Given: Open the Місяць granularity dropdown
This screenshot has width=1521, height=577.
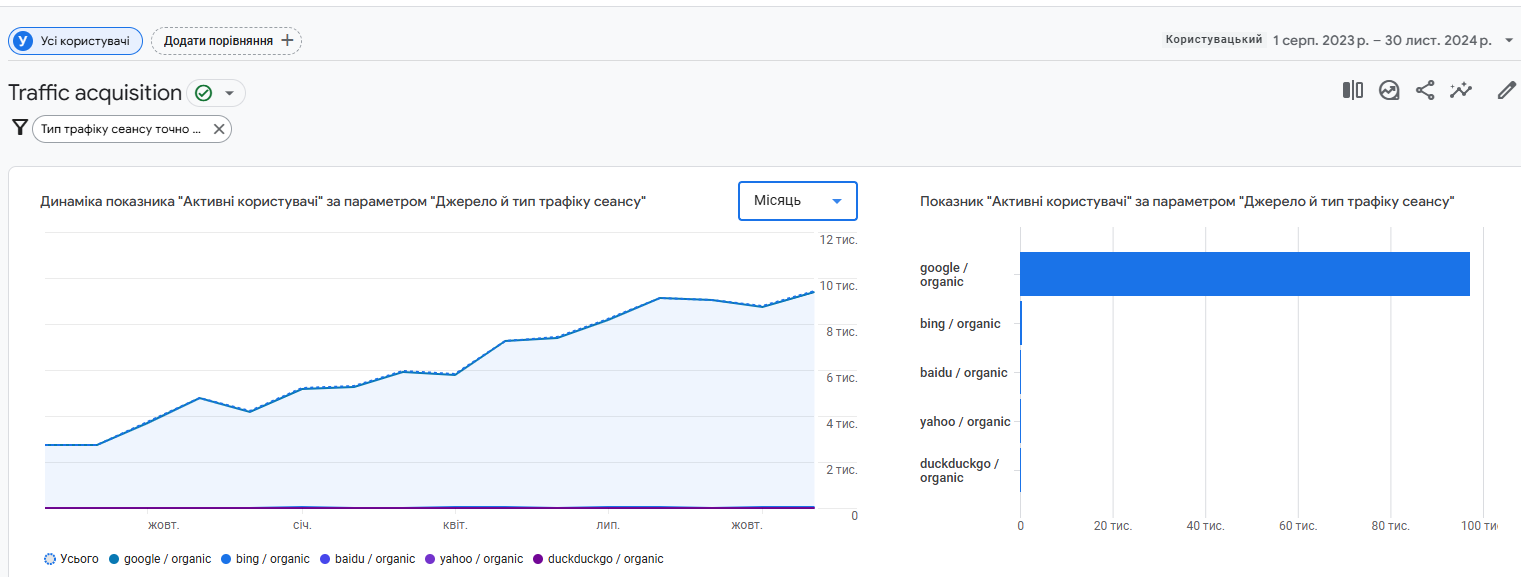Looking at the screenshot, I should point(798,201).
